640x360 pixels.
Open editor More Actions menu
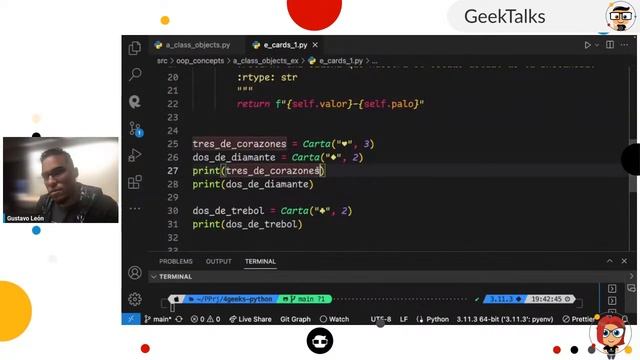(624, 44)
